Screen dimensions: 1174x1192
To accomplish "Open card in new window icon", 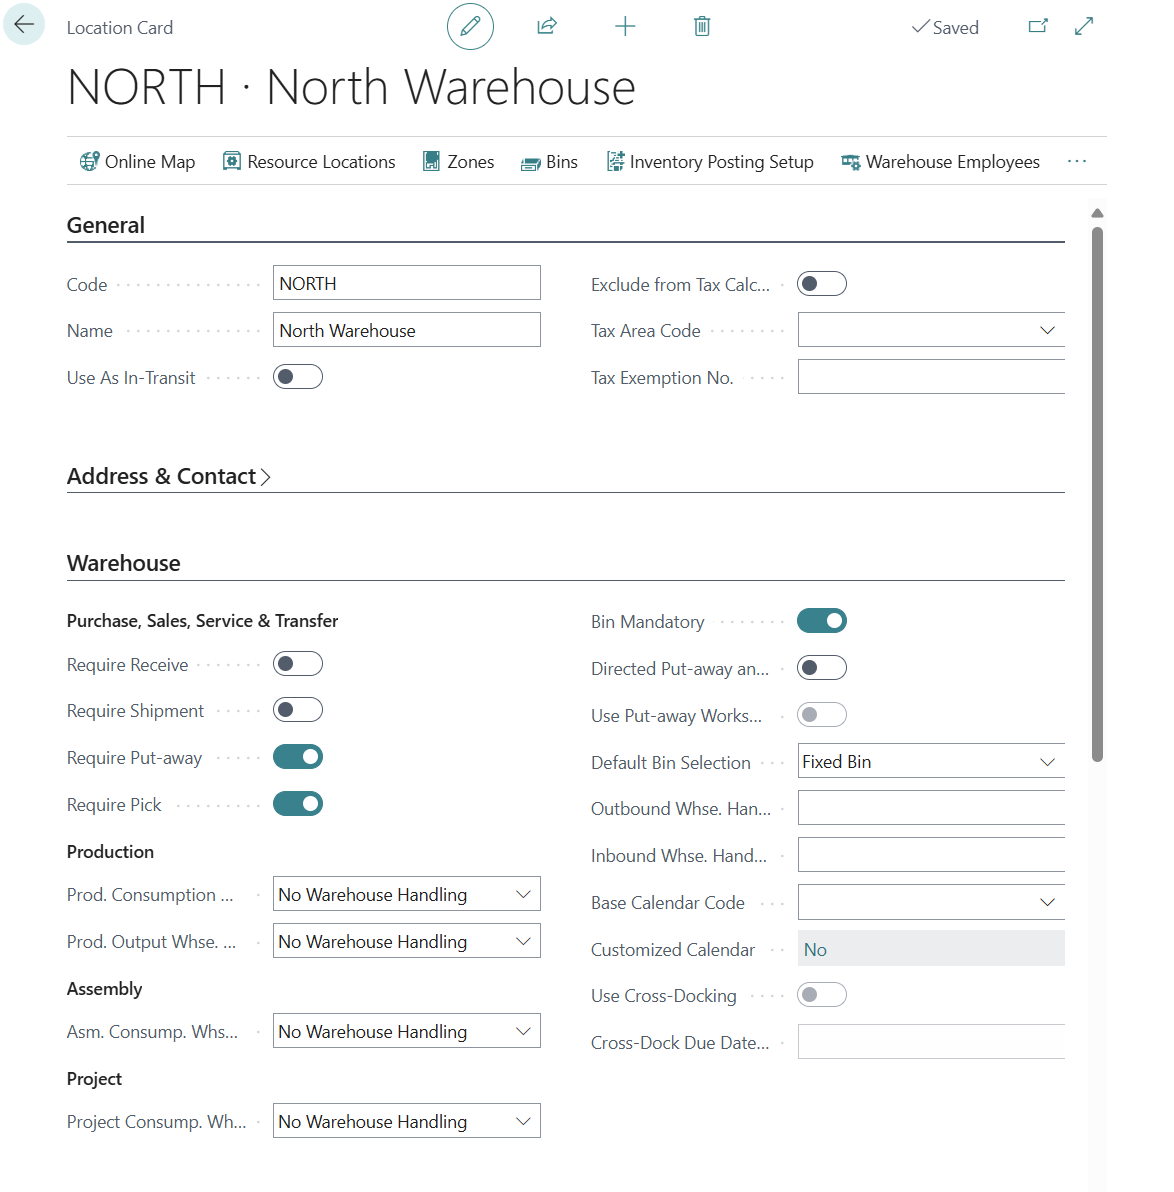I will tap(1038, 27).
